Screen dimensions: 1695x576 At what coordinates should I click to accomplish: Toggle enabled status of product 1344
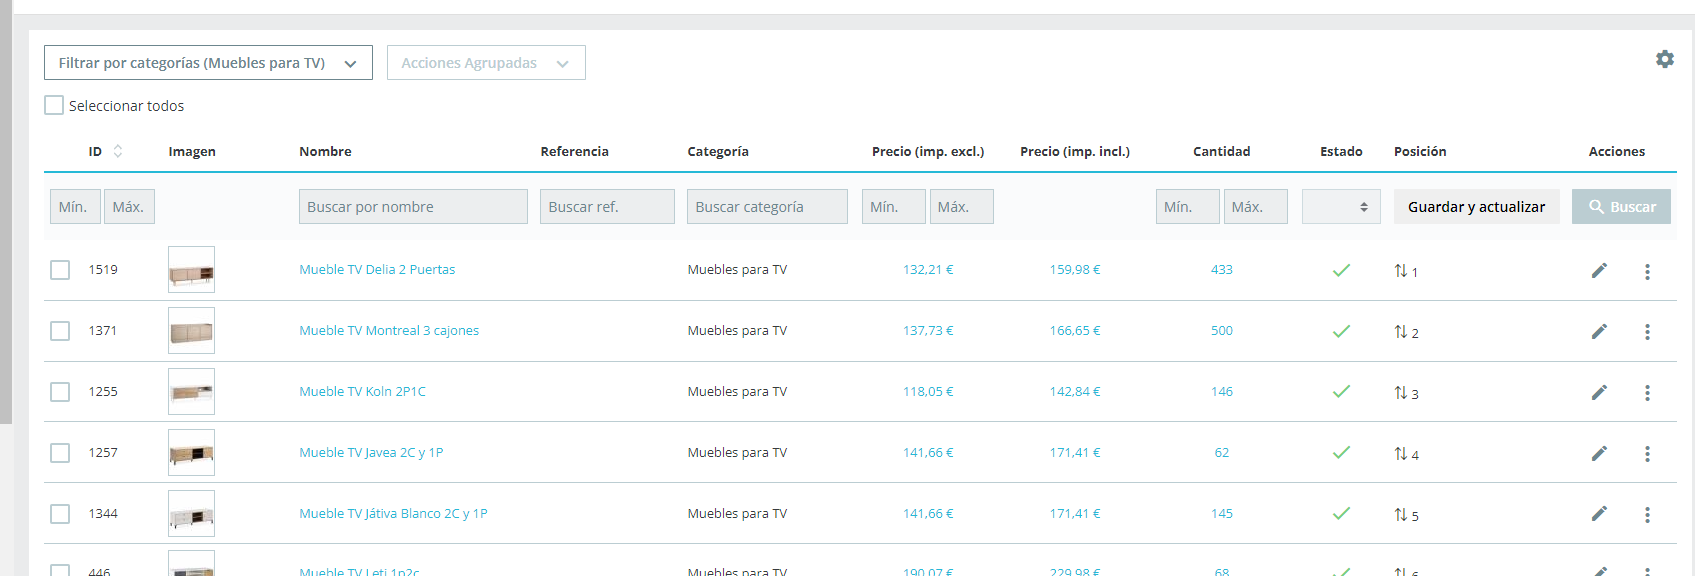(1341, 514)
